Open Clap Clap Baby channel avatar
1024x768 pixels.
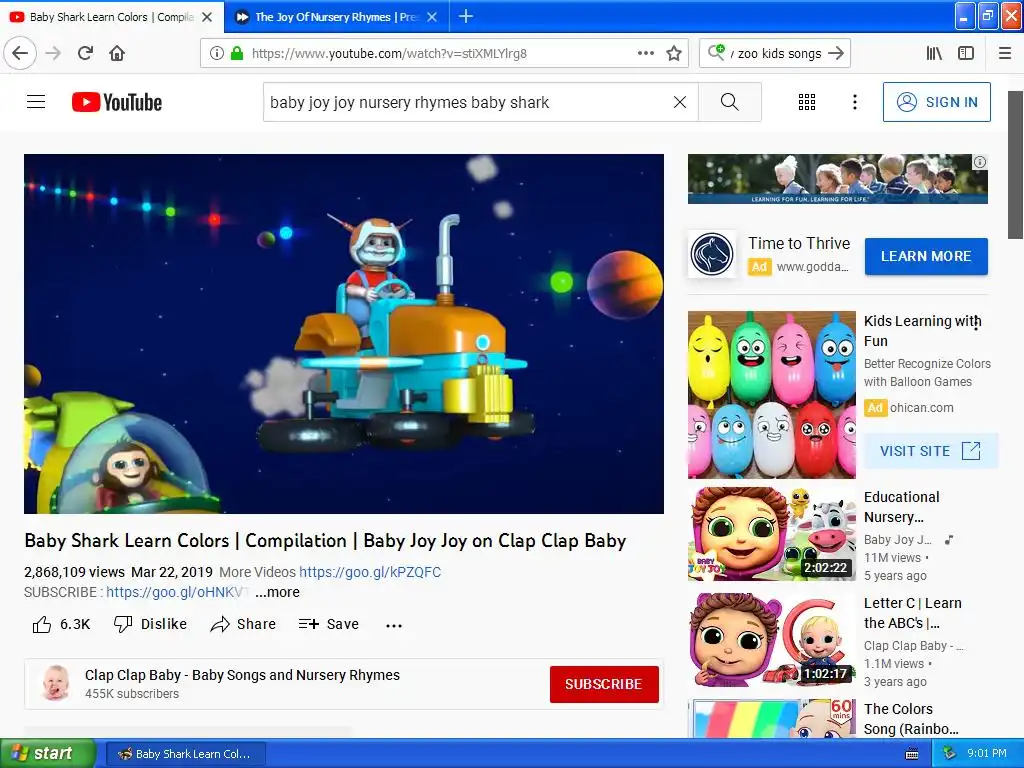(56, 683)
